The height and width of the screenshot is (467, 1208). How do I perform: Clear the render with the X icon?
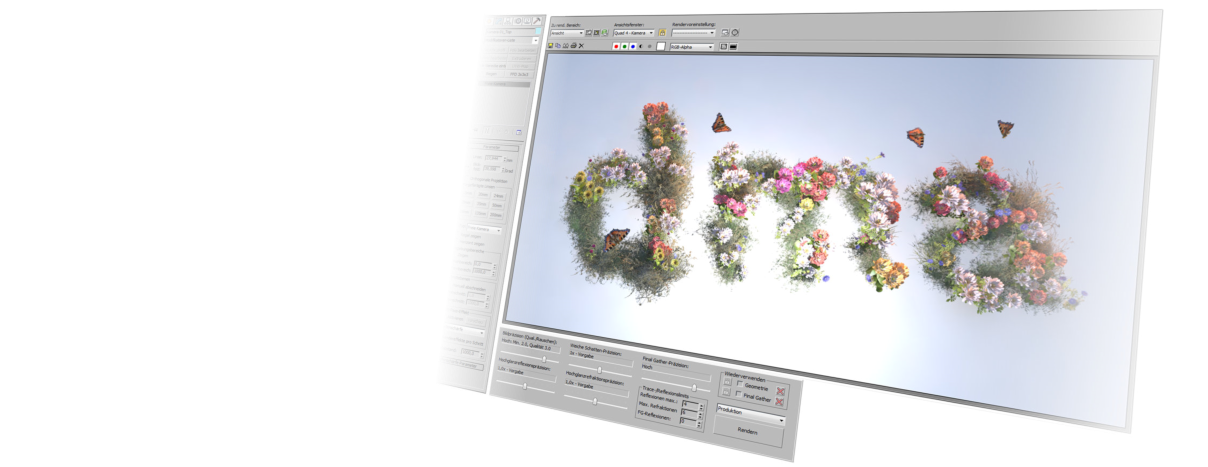click(581, 46)
